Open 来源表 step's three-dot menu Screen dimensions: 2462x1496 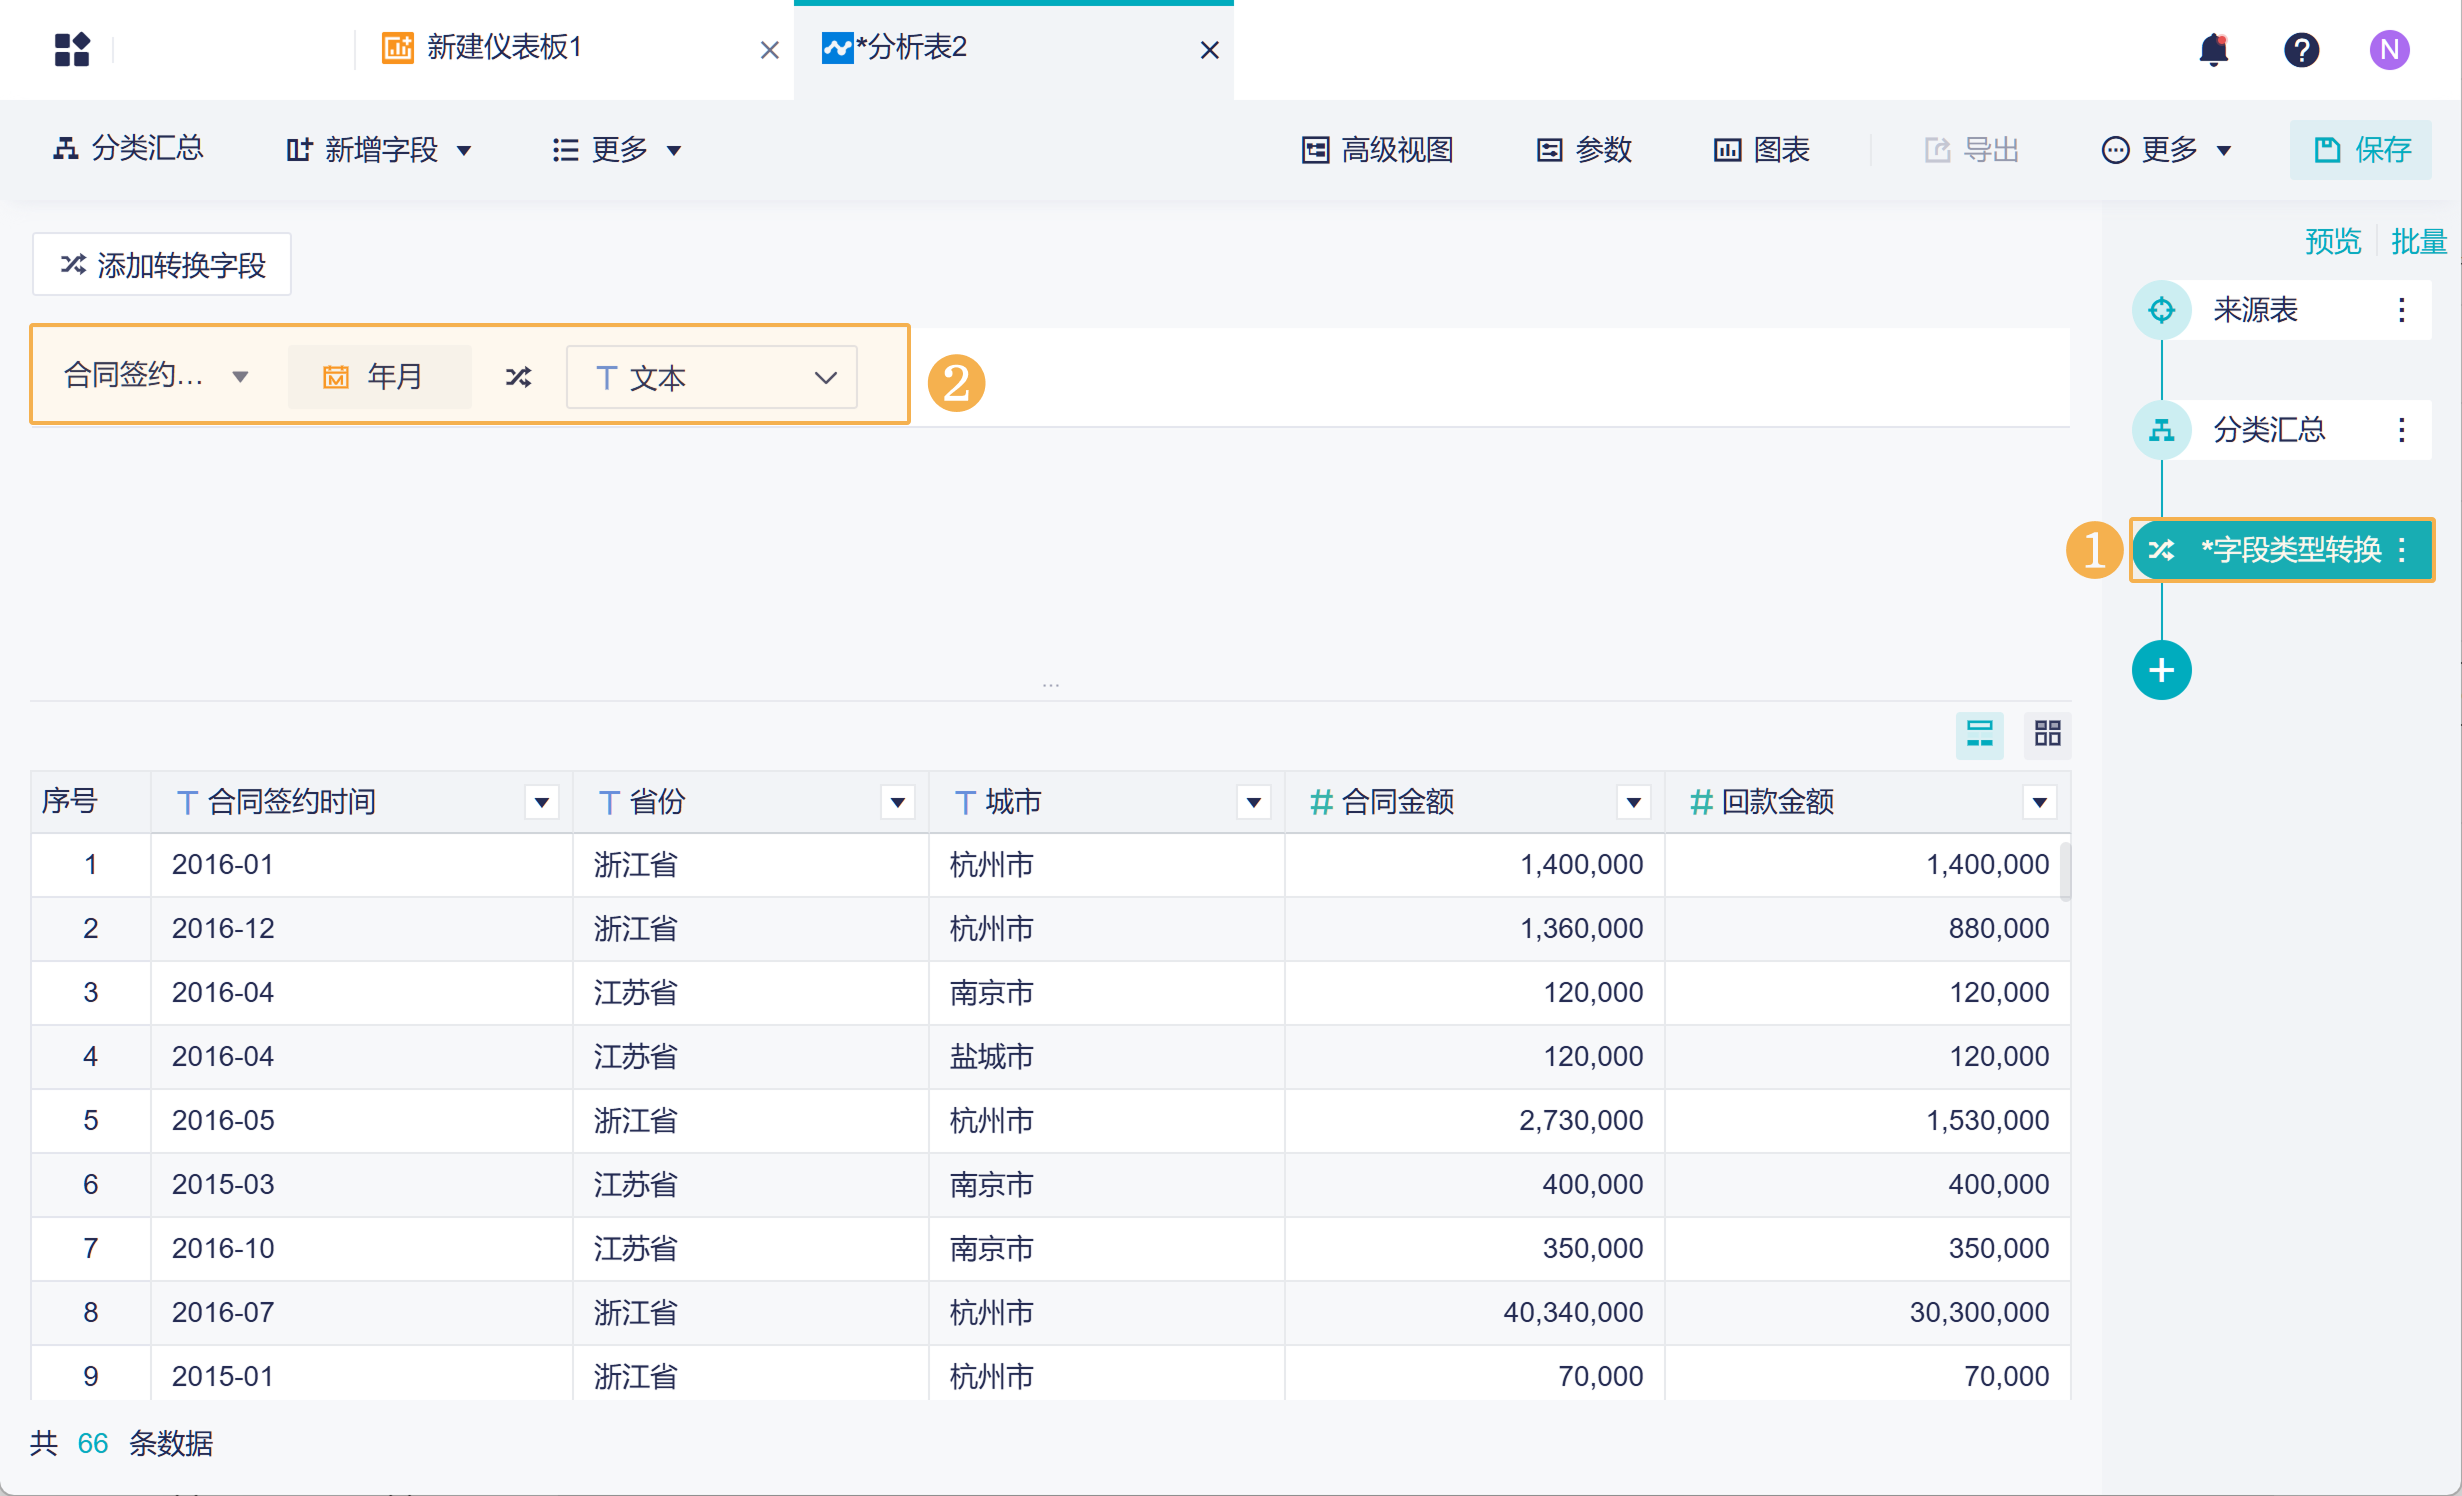pyautogui.click(x=2401, y=310)
